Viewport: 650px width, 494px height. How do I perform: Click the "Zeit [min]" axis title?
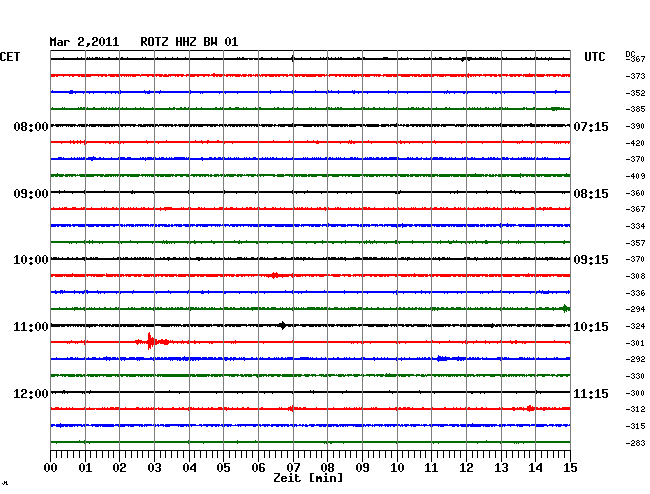(x=308, y=478)
